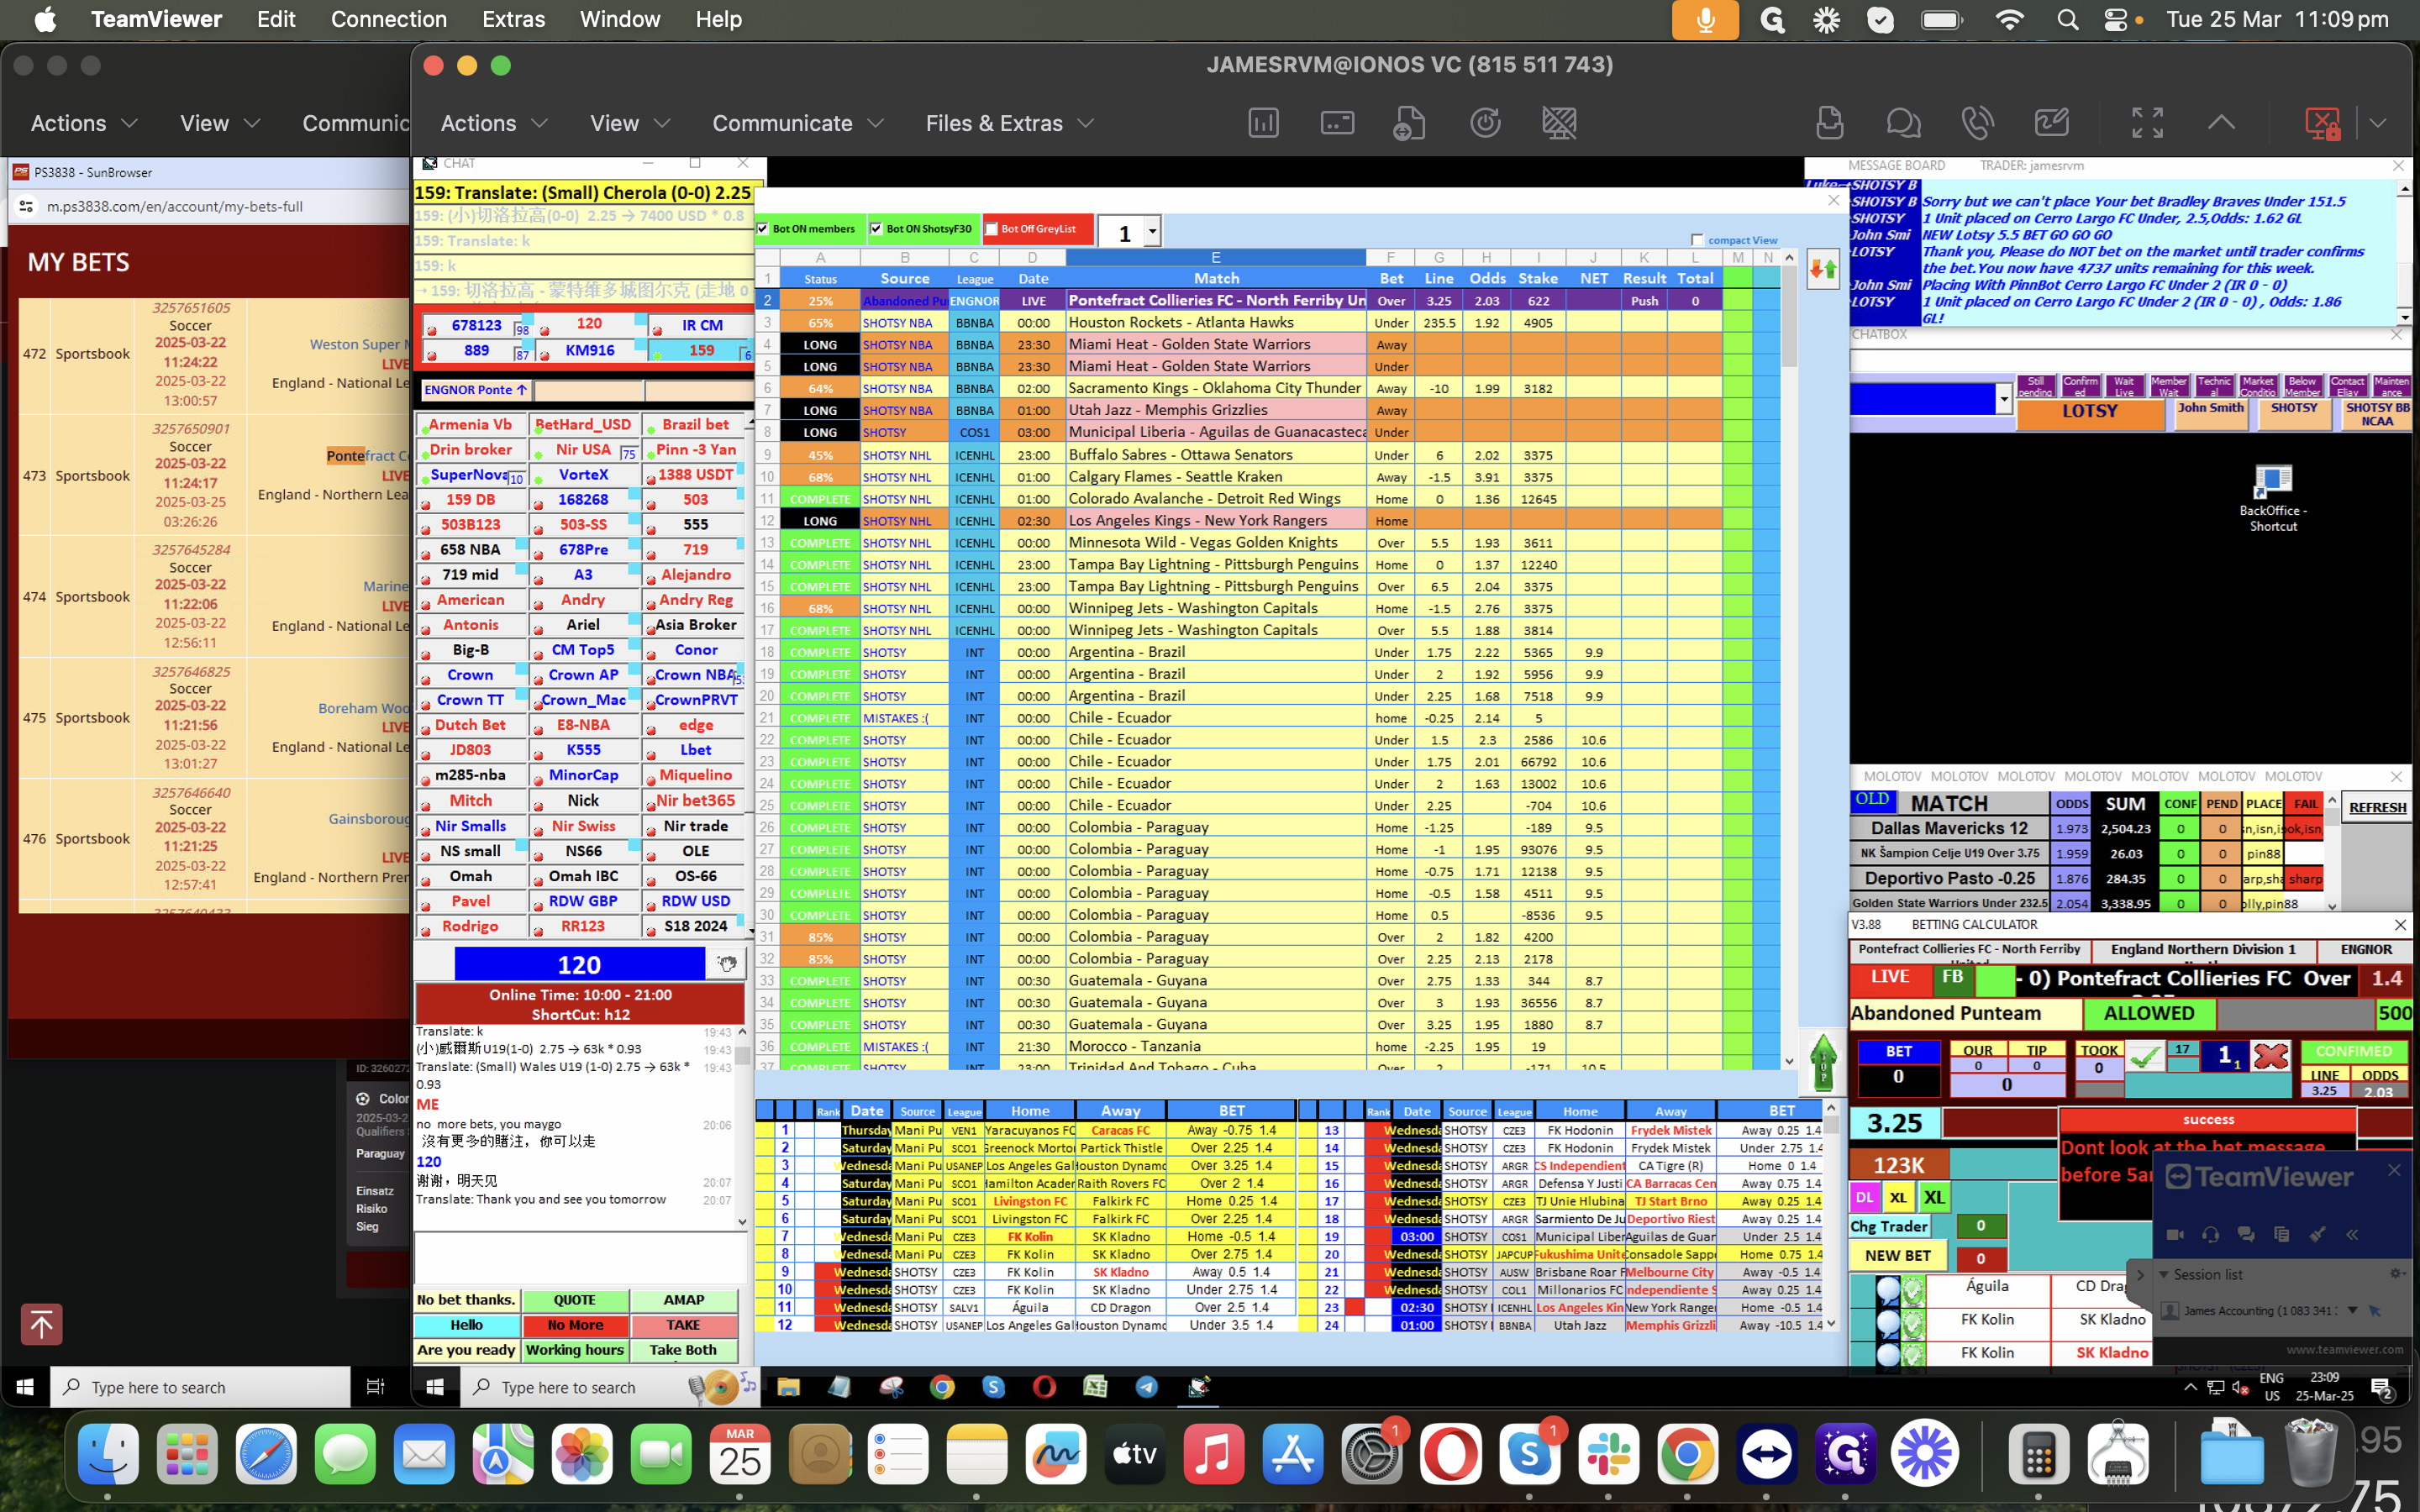Viewport: 2420px width, 1512px height.
Task: Enable the compact View checkbox
Action: point(1697,240)
